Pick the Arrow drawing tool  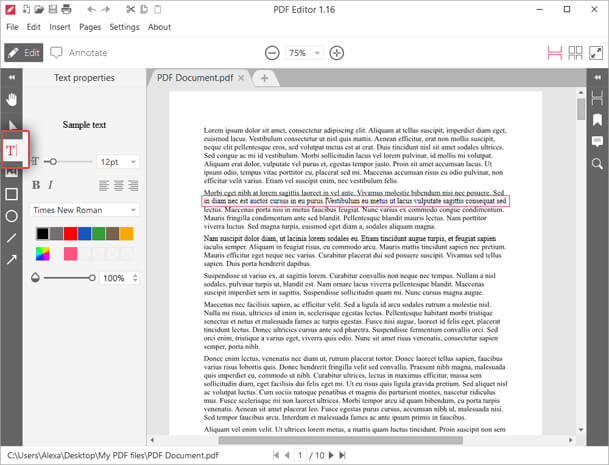click(x=12, y=259)
